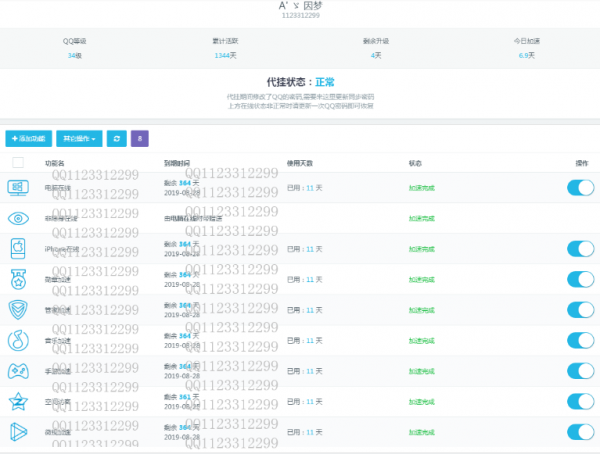Click the 到期时间 column header
The width and height of the screenshot is (600, 454).
177,163
